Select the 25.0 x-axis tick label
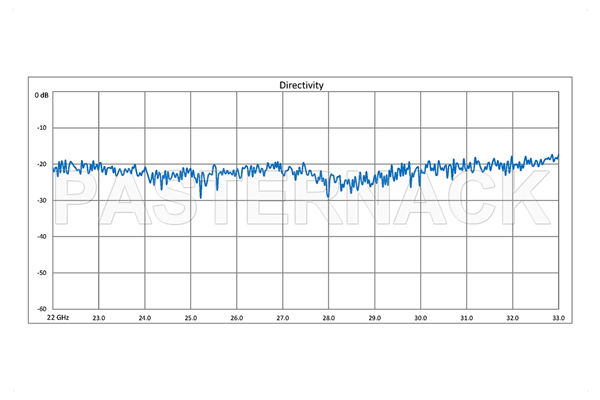Image resolution: width=600 pixels, height=400 pixels. 190,318
